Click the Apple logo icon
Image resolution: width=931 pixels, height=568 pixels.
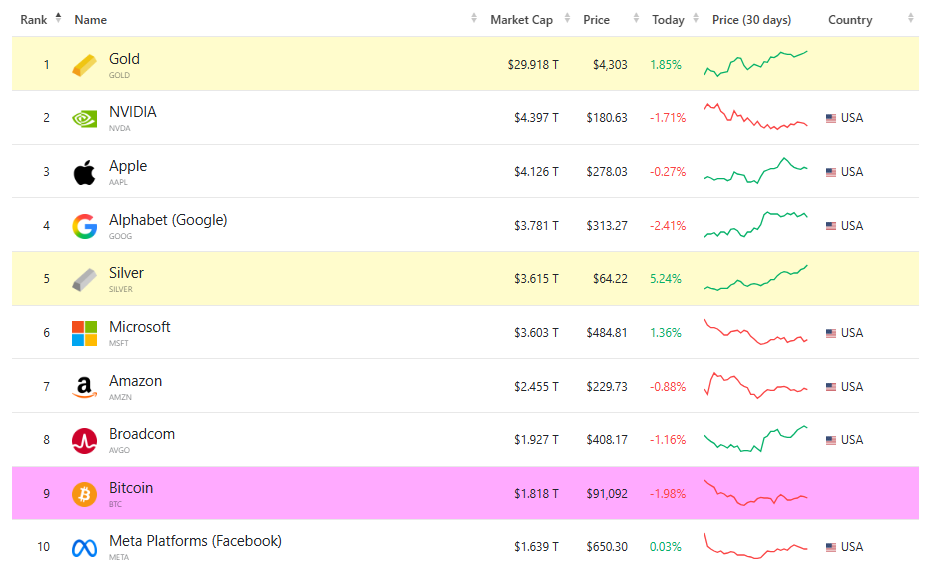click(85, 172)
